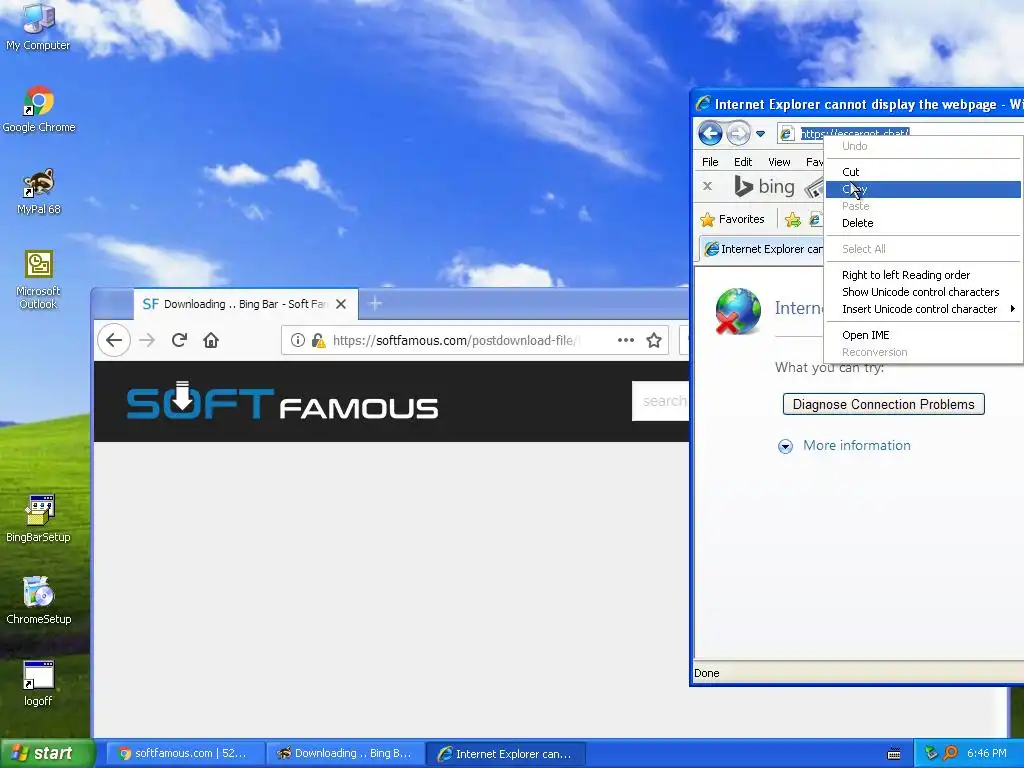Expand More information on the error page
This screenshot has height=768, width=1024.
(785, 446)
